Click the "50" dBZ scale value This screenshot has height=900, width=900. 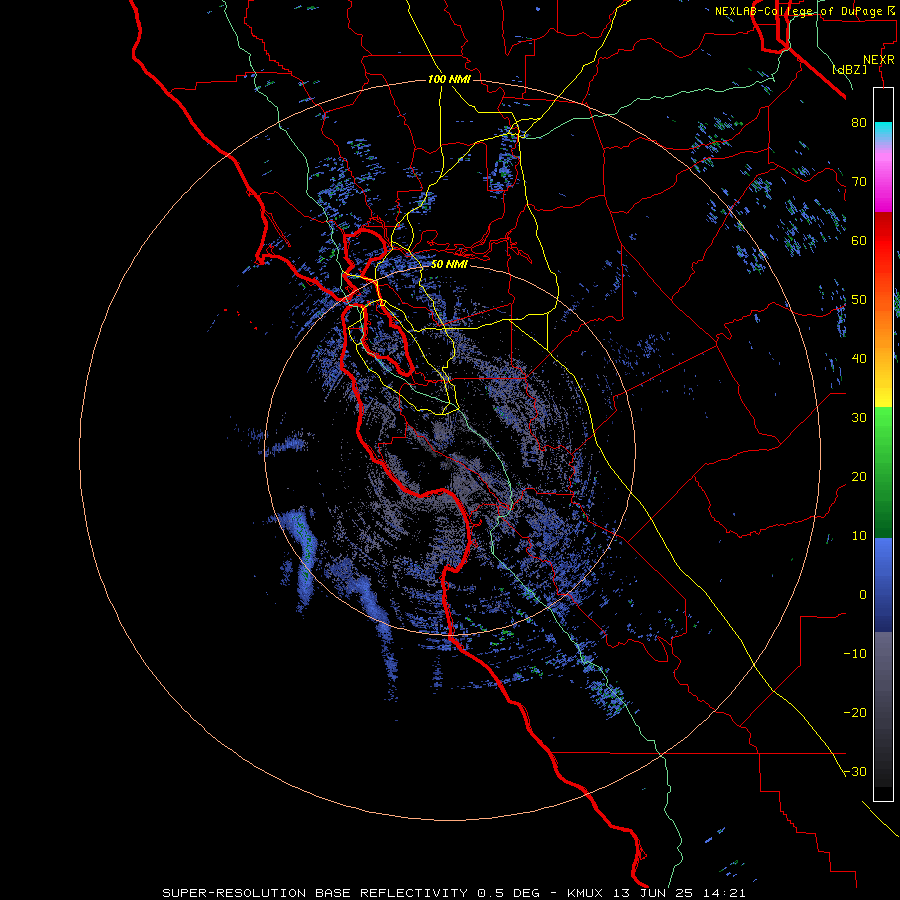tap(859, 300)
